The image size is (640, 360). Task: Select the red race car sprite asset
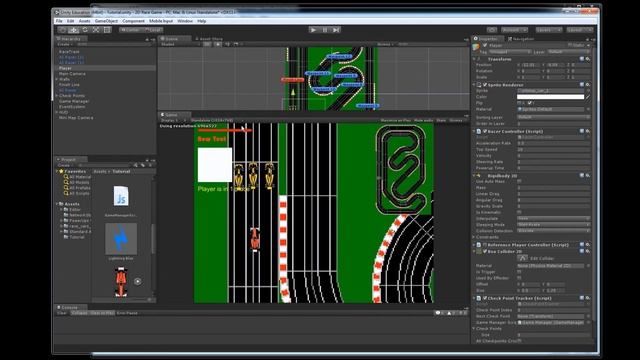(x=121, y=282)
